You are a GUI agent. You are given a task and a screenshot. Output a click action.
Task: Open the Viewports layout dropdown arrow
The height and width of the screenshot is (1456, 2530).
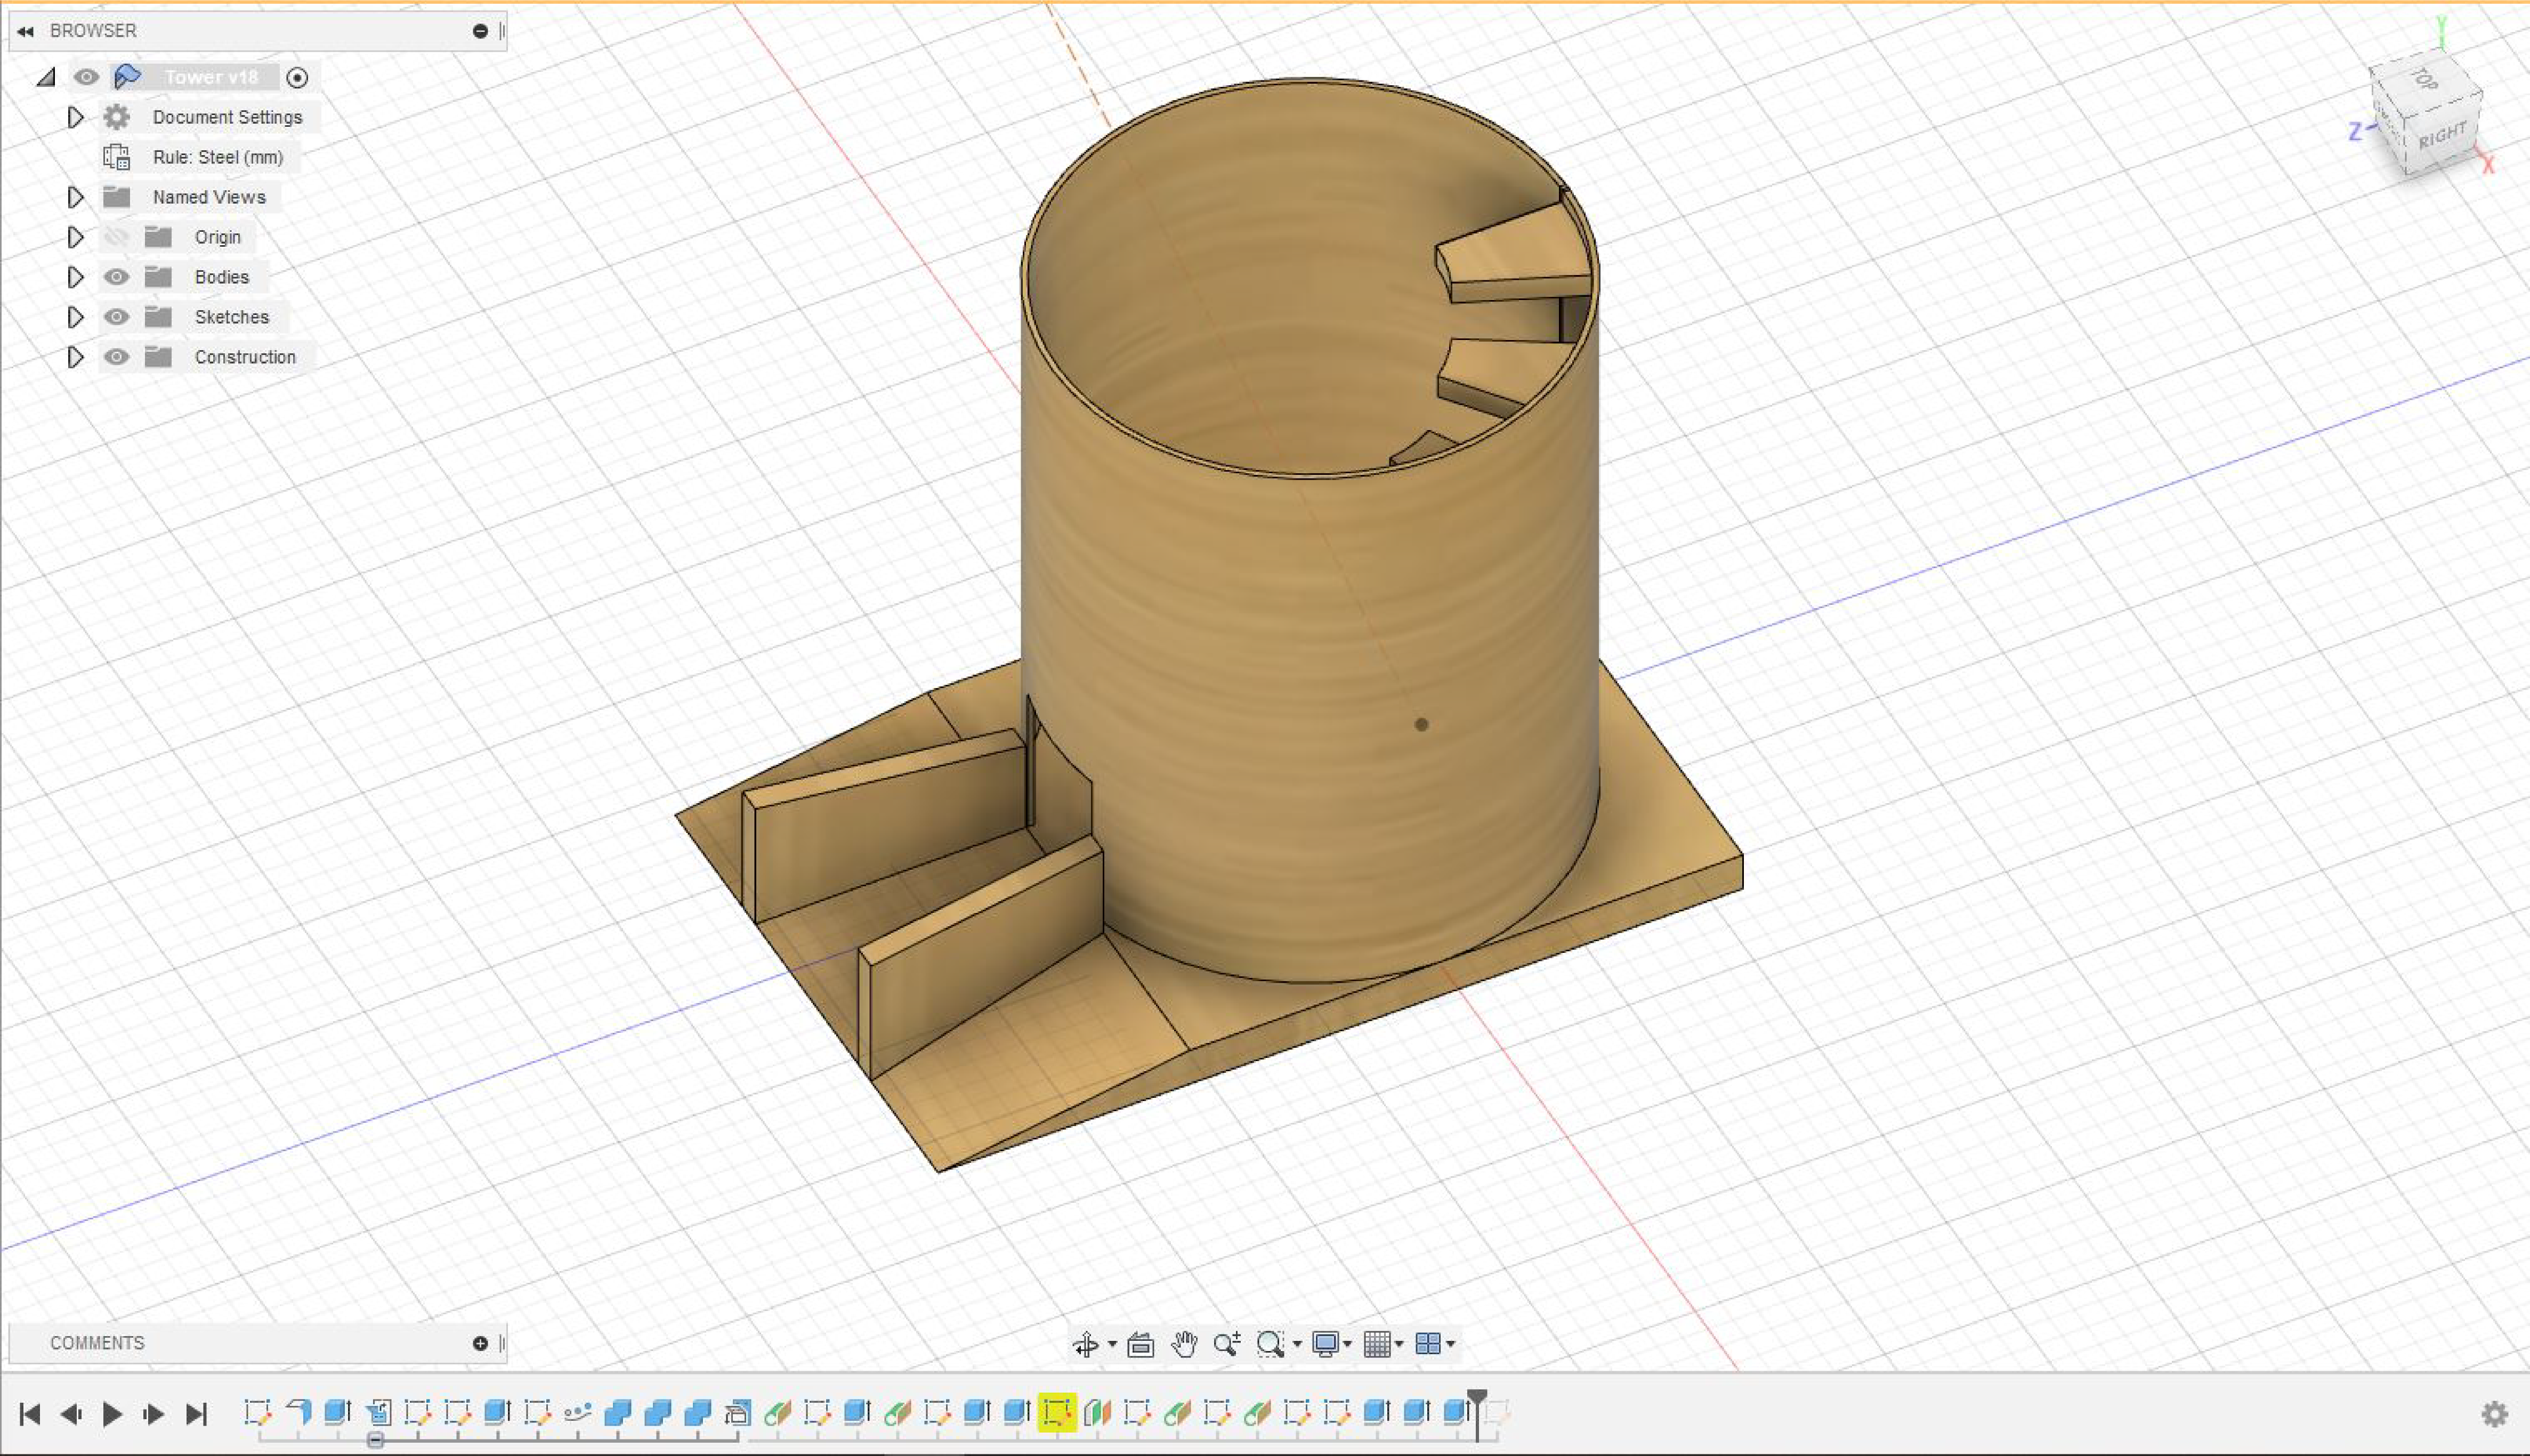click(1451, 1345)
